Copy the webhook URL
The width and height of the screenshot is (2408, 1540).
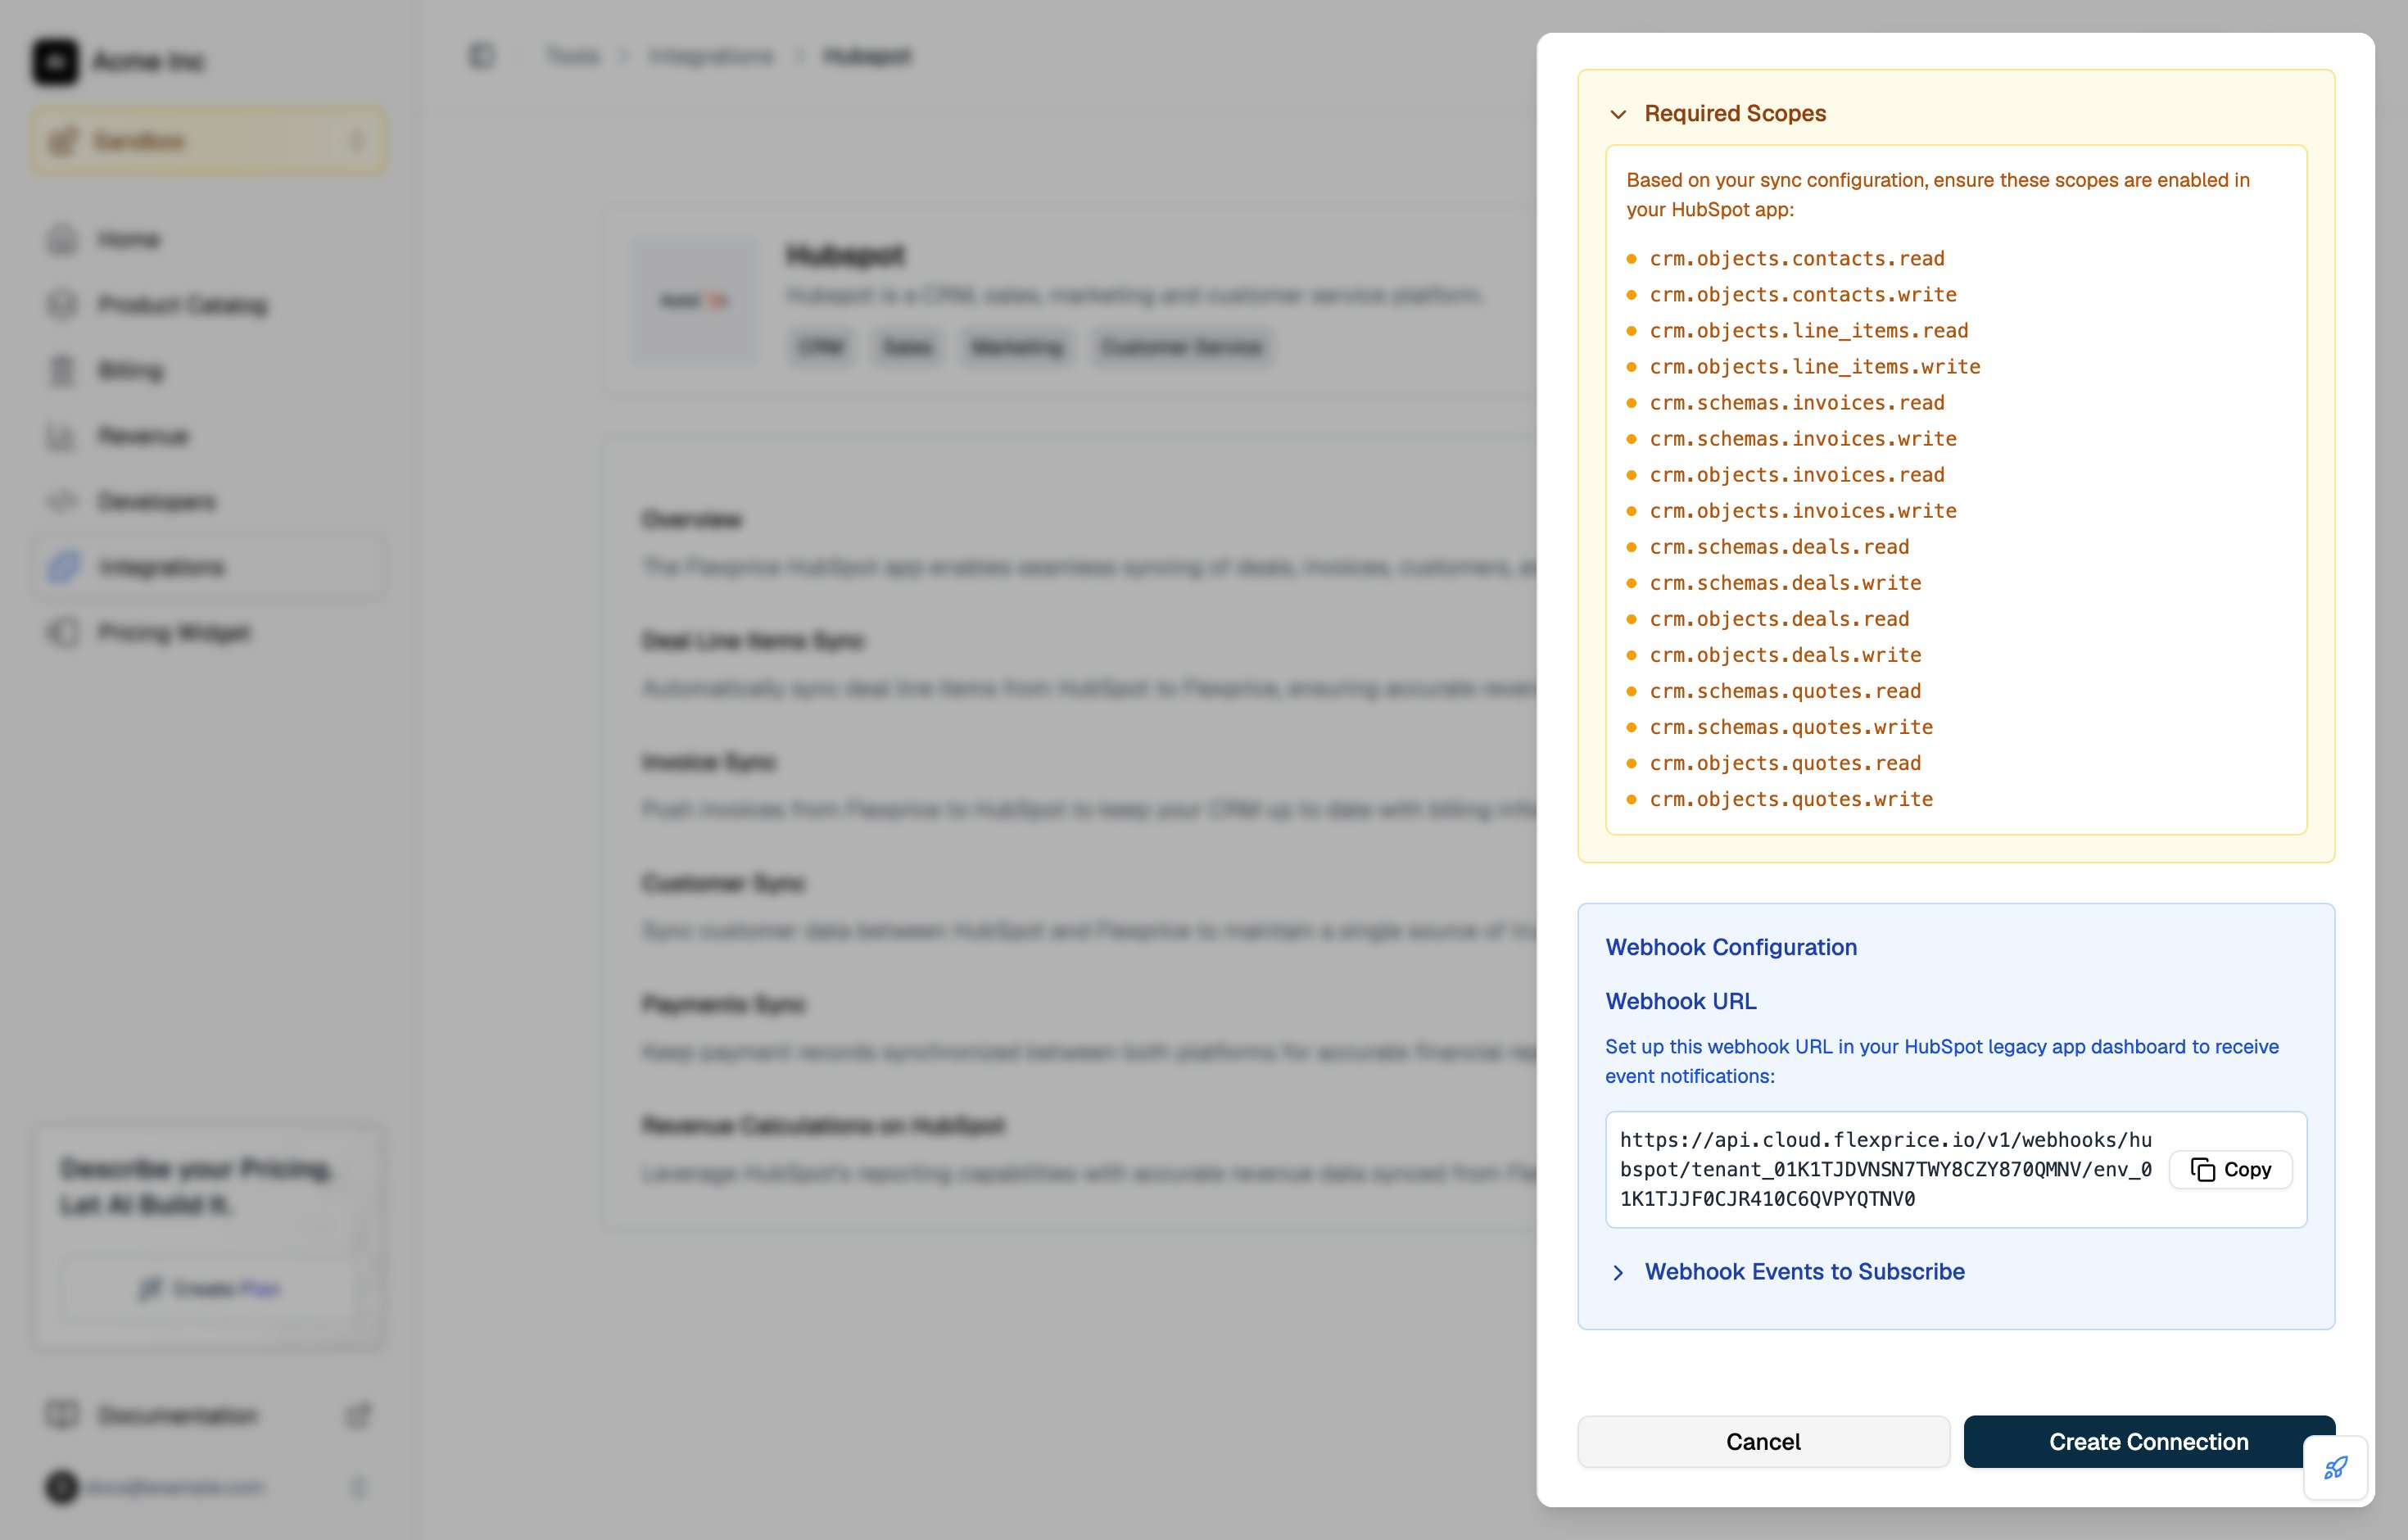(2230, 1169)
